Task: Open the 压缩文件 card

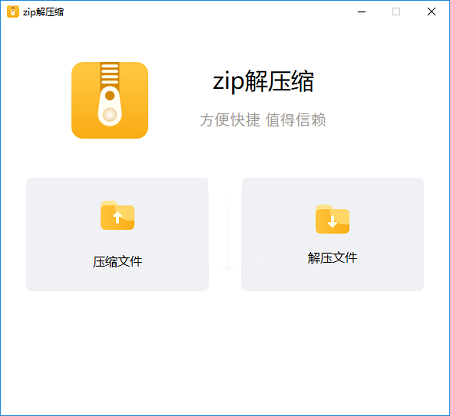Action: click(117, 234)
